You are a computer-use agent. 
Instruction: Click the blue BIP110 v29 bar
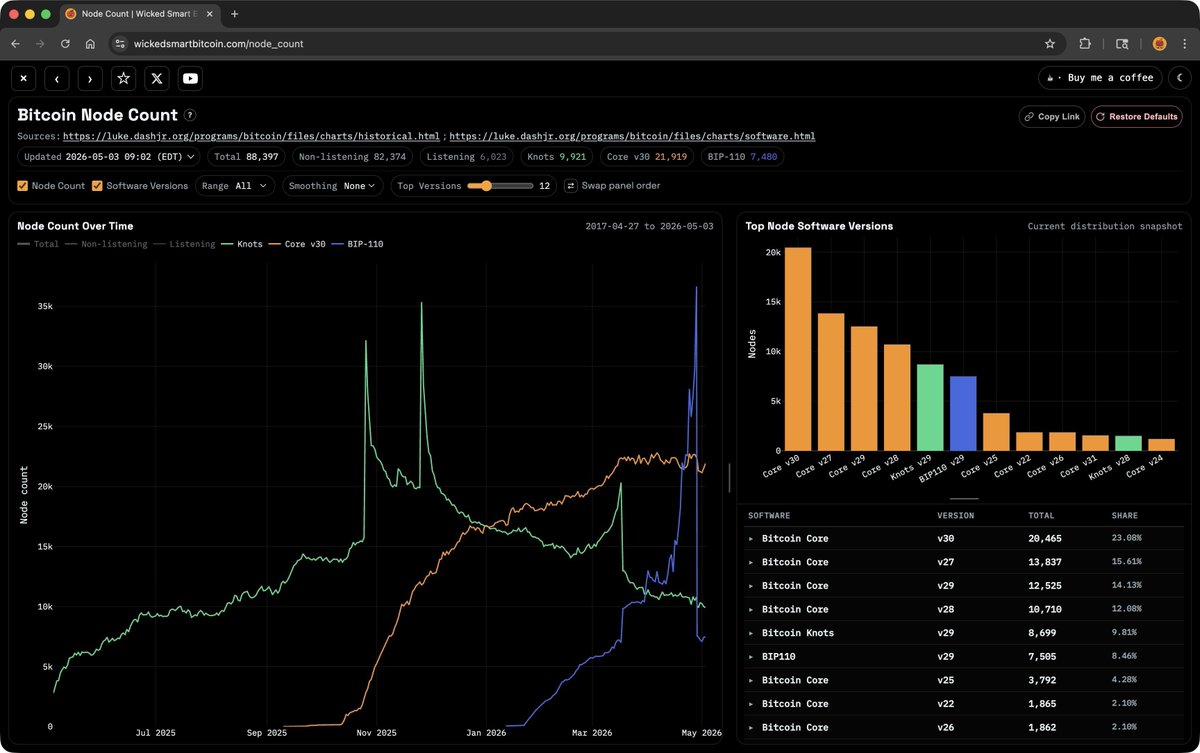(x=963, y=413)
